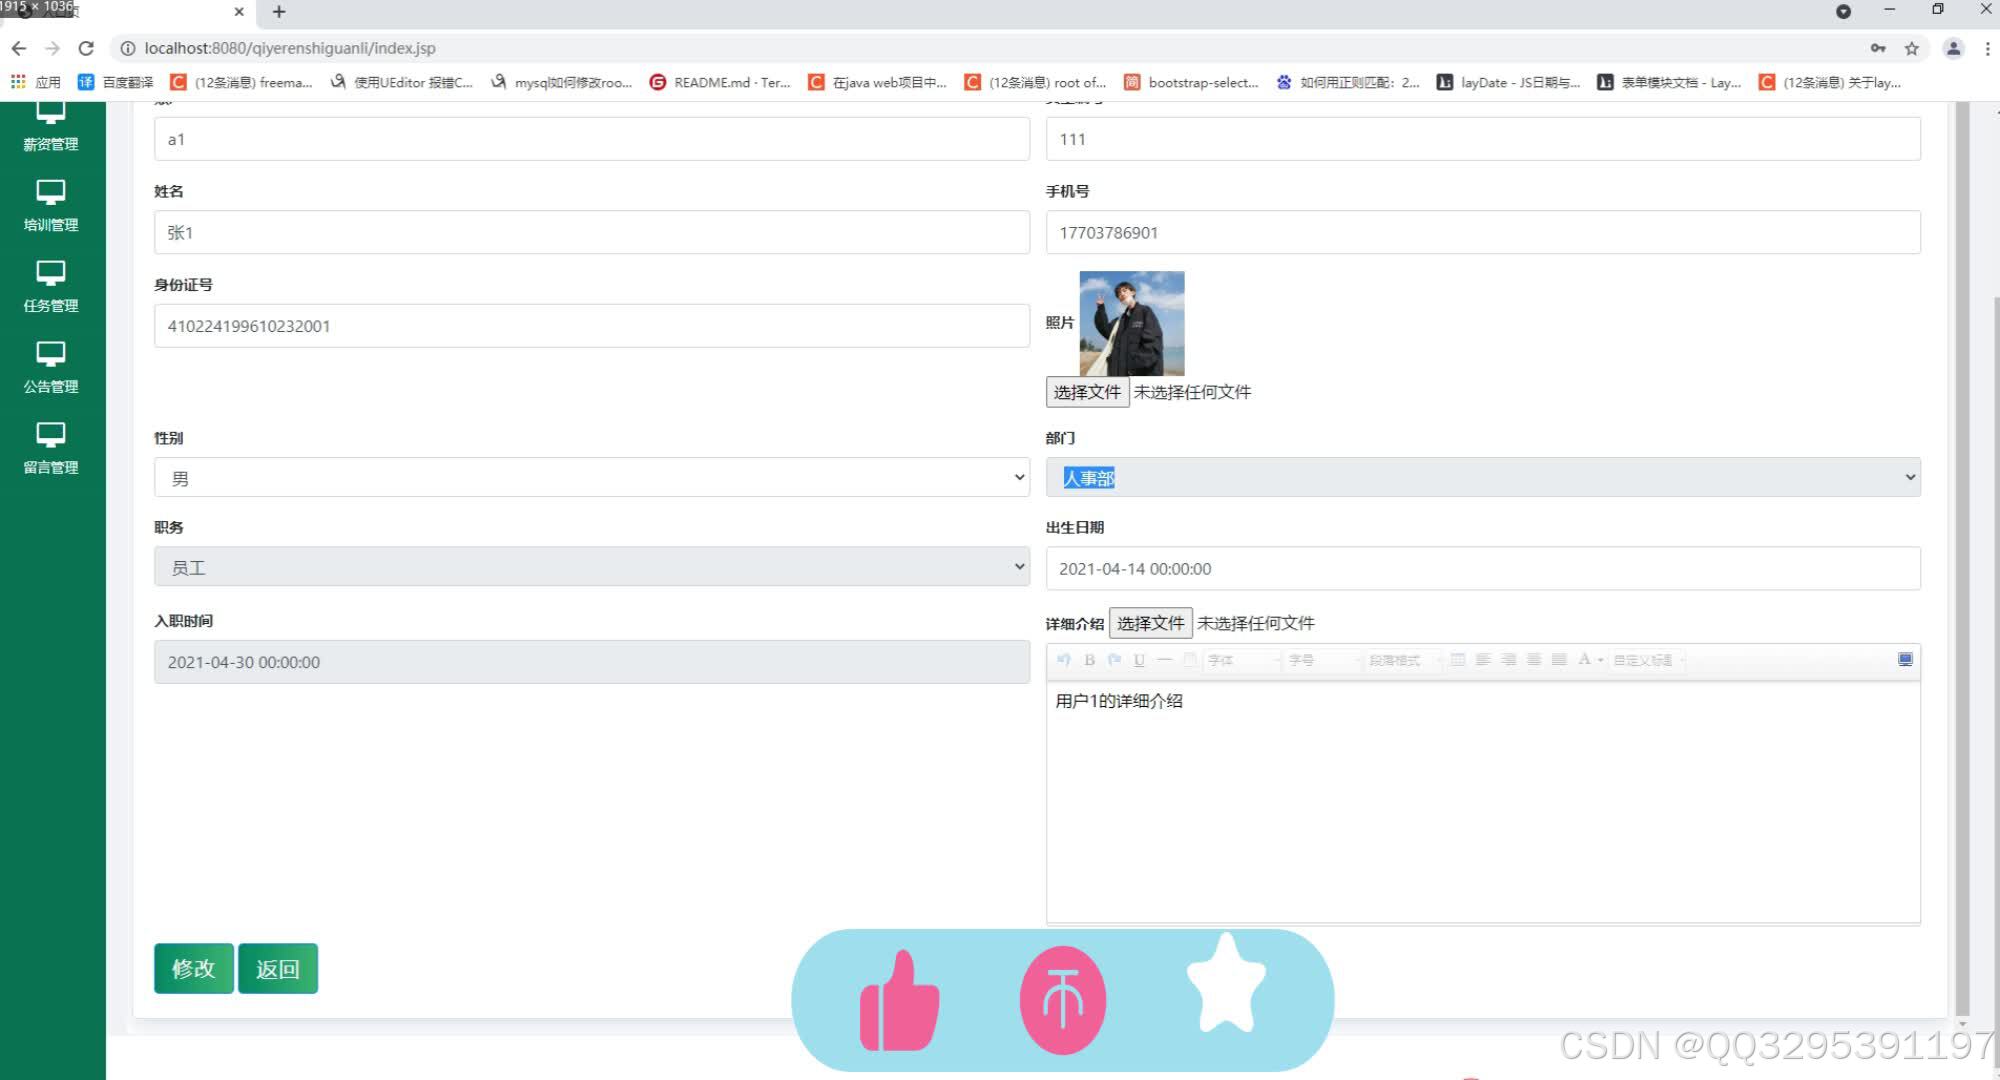
Task: Open 留言管理 in the sidebar
Action: [51, 449]
